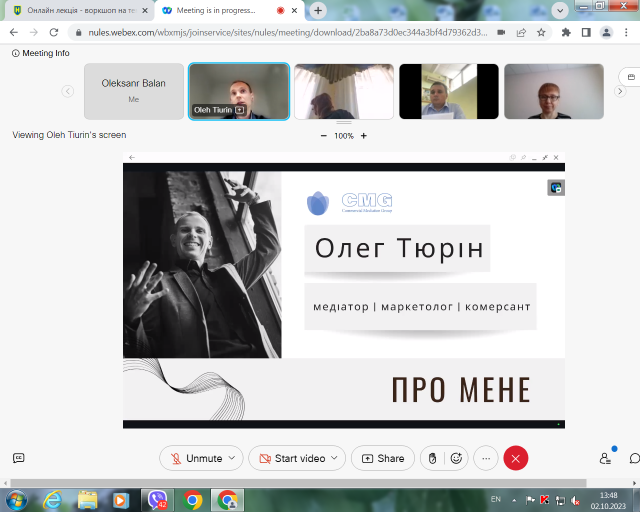Open the reactions emoji icon
This screenshot has width=640, height=512.
coord(456,458)
